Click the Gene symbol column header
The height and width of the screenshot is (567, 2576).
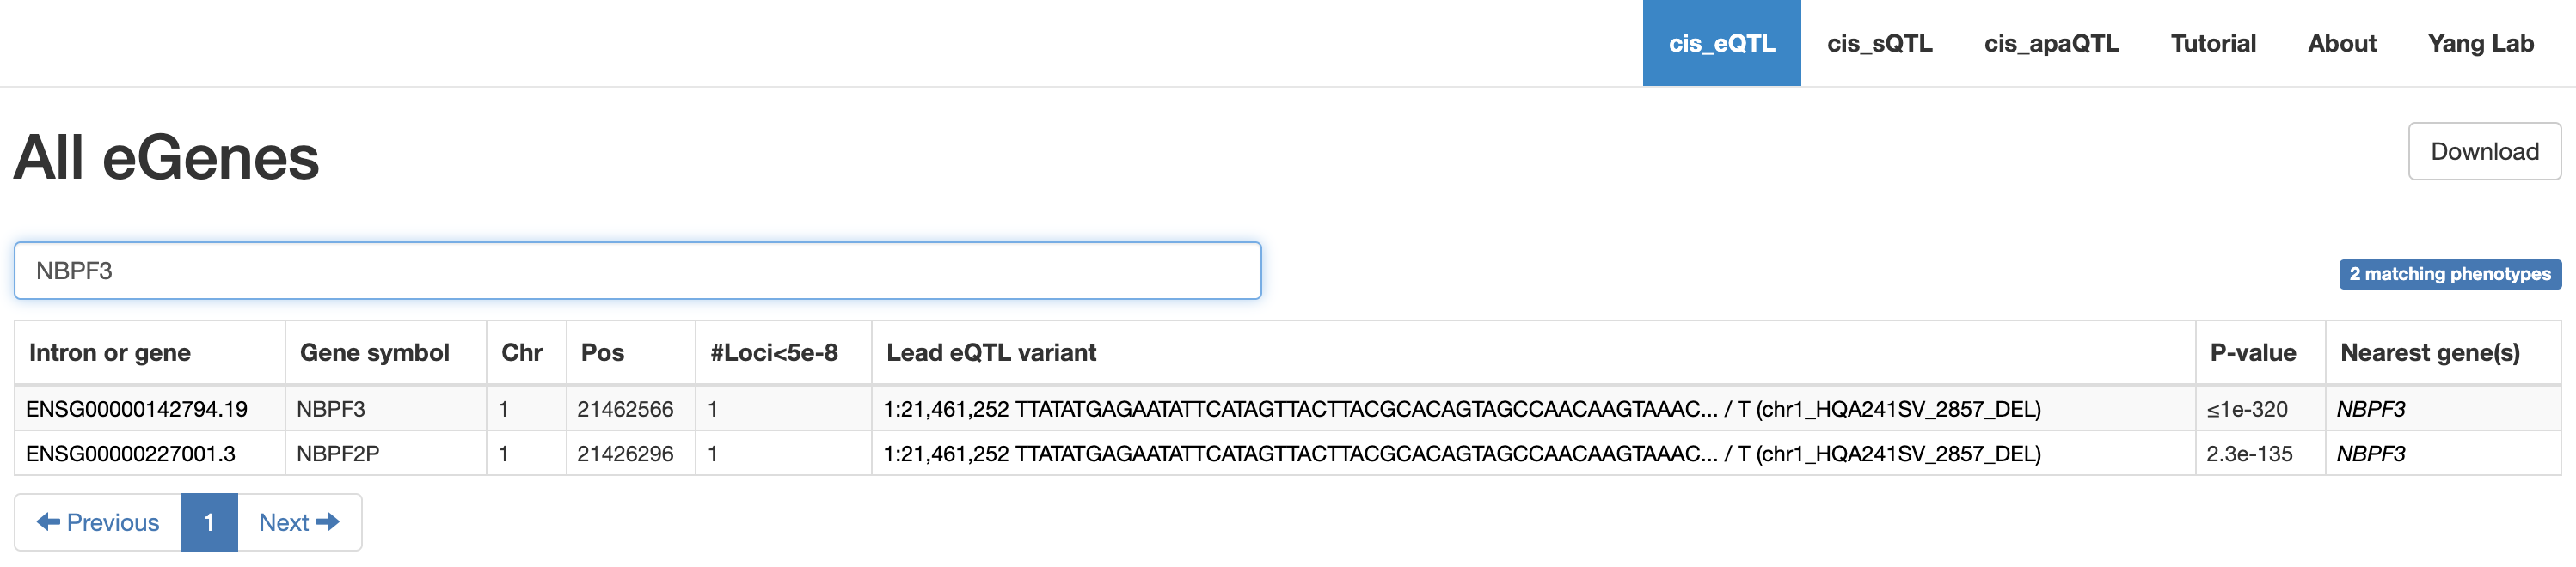(374, 353)
